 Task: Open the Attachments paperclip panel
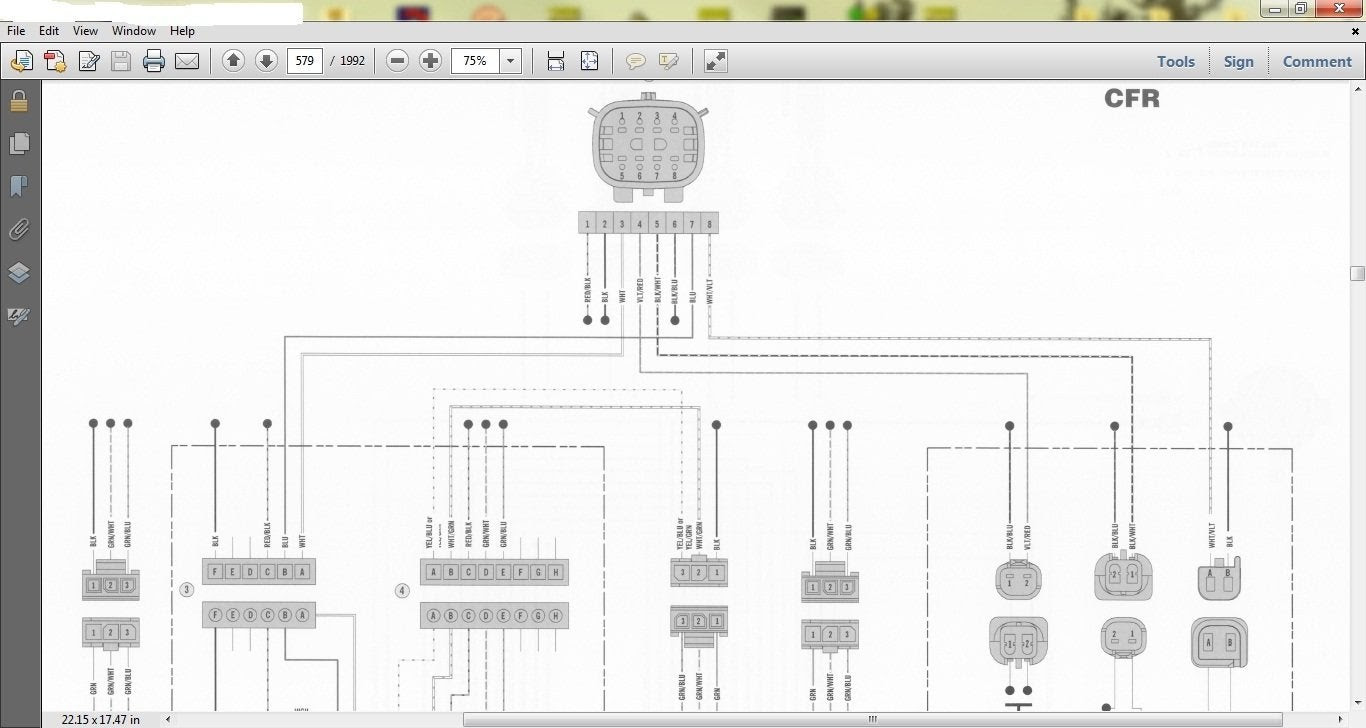pyautogui.click(x=18, y=230)
